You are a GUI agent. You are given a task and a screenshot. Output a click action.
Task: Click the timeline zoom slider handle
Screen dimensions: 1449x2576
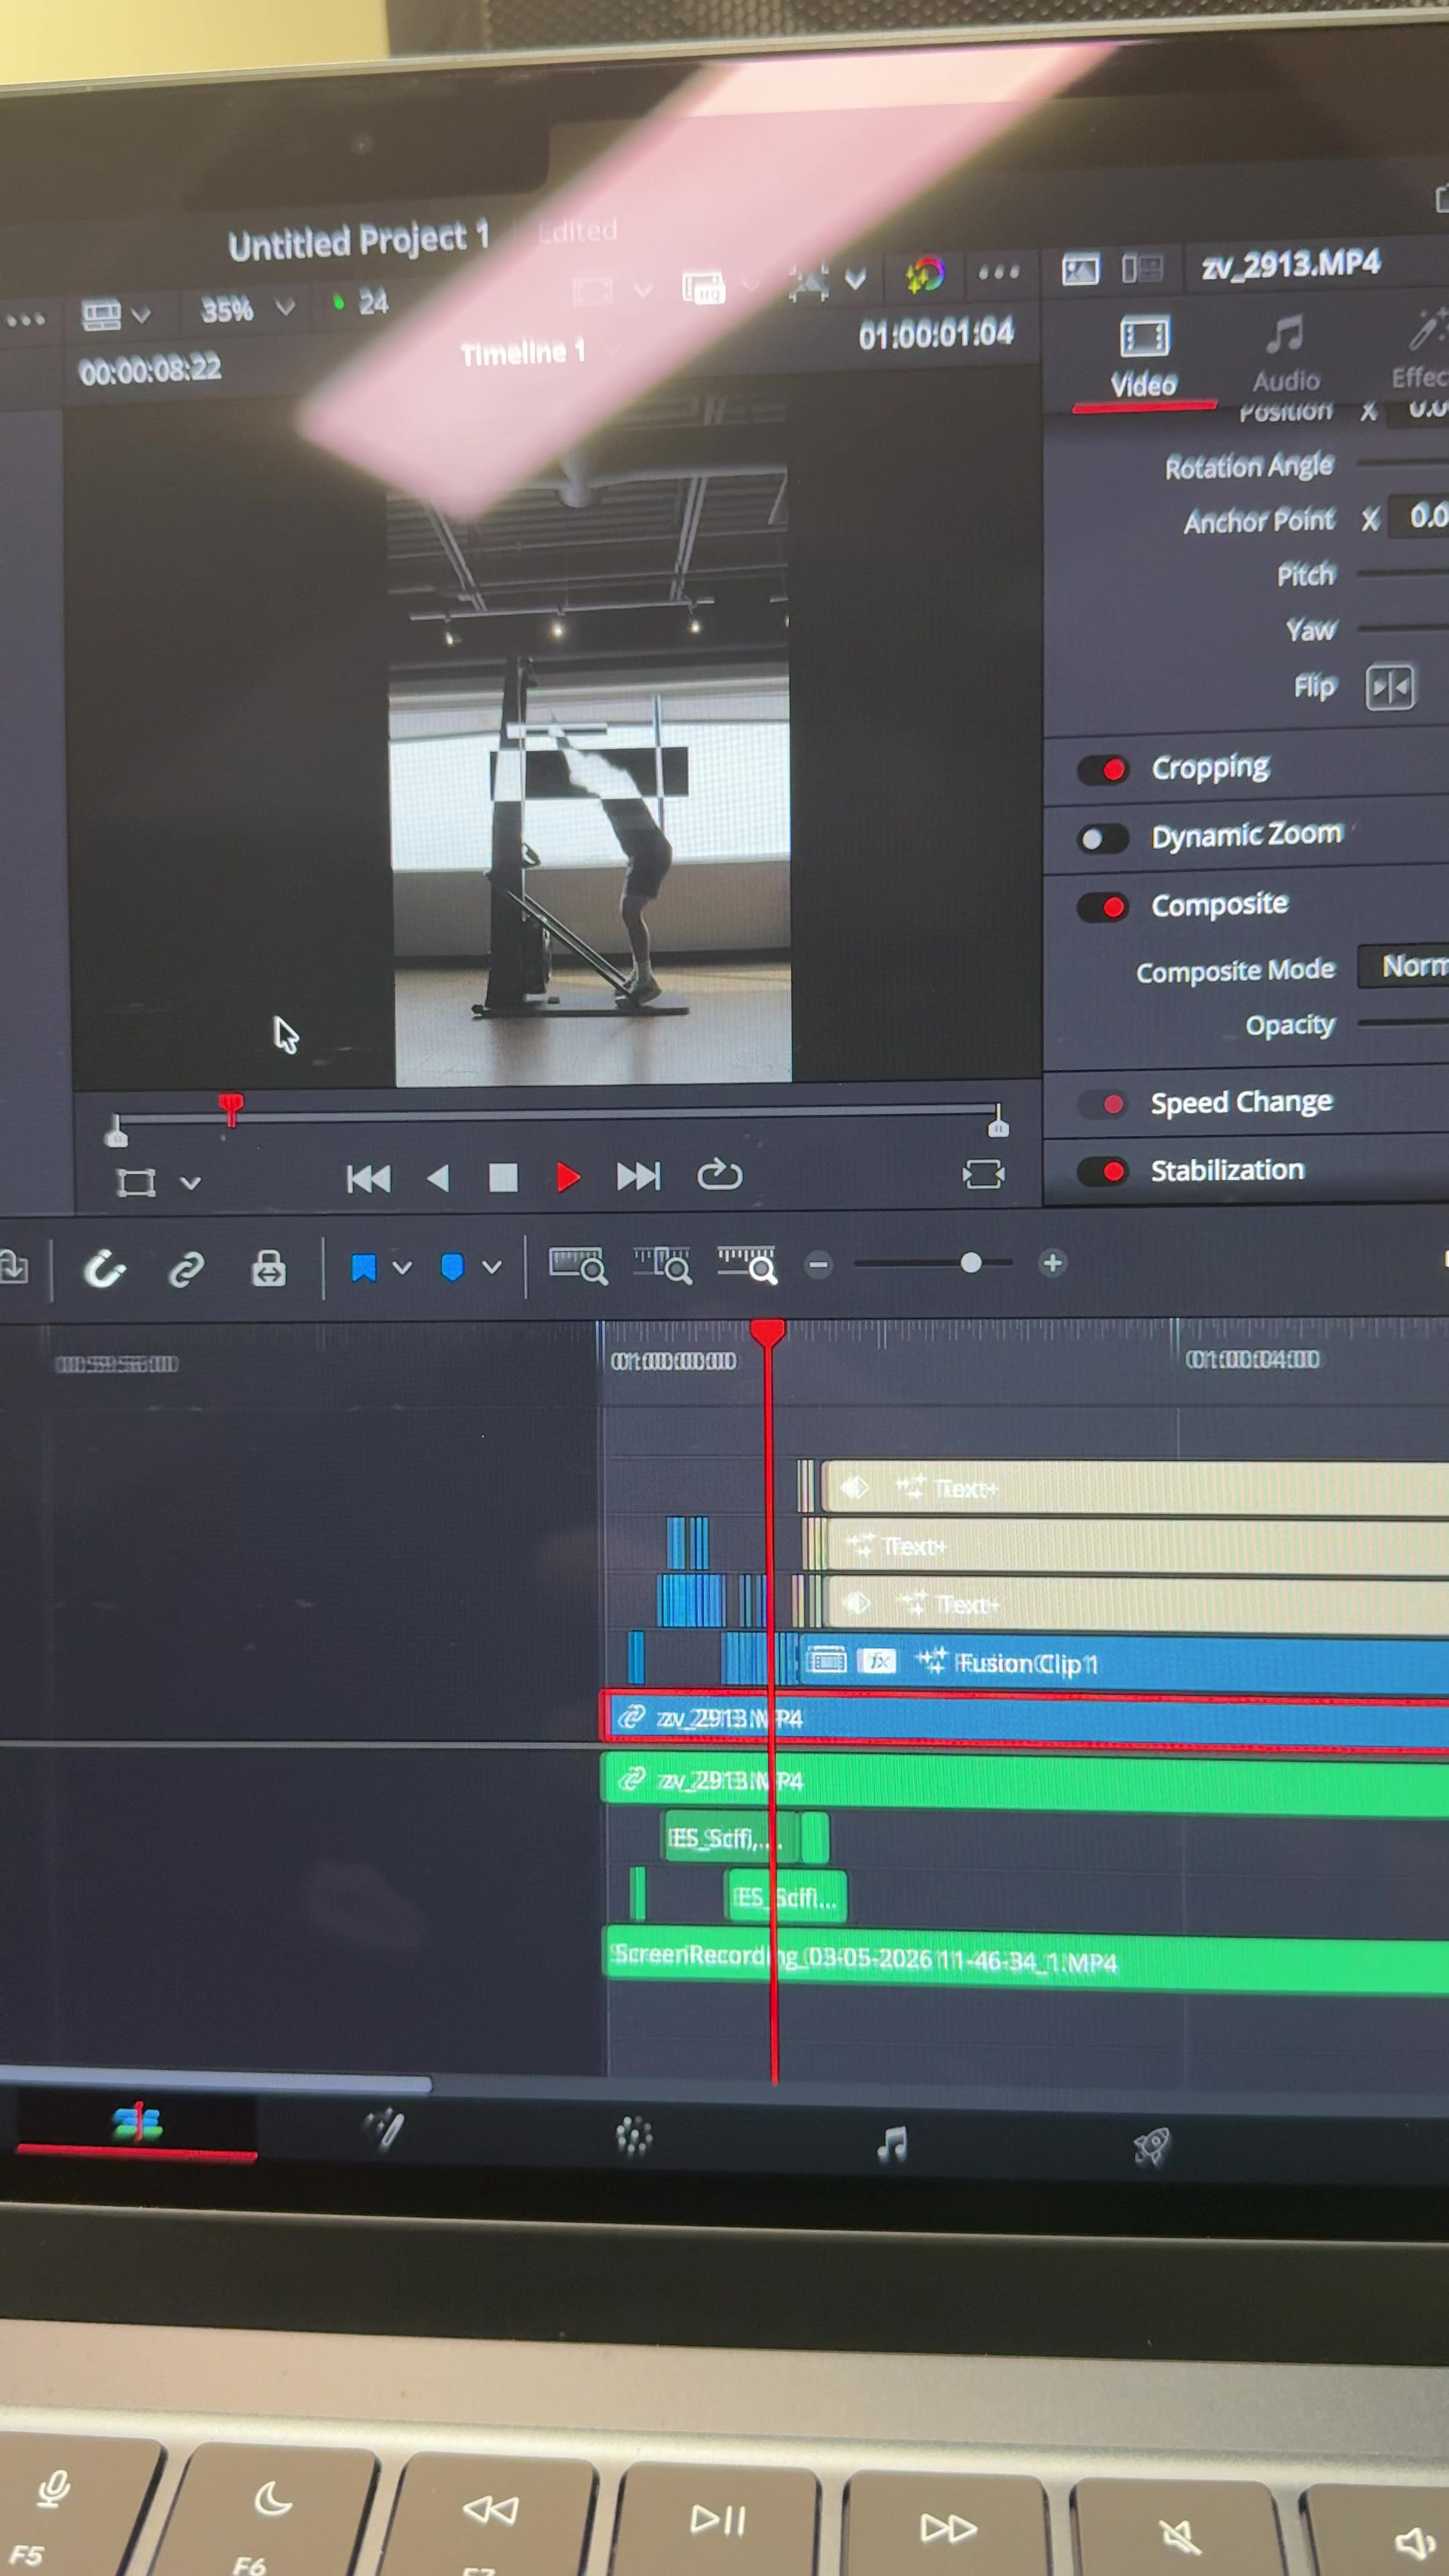tap(970, 1263)
